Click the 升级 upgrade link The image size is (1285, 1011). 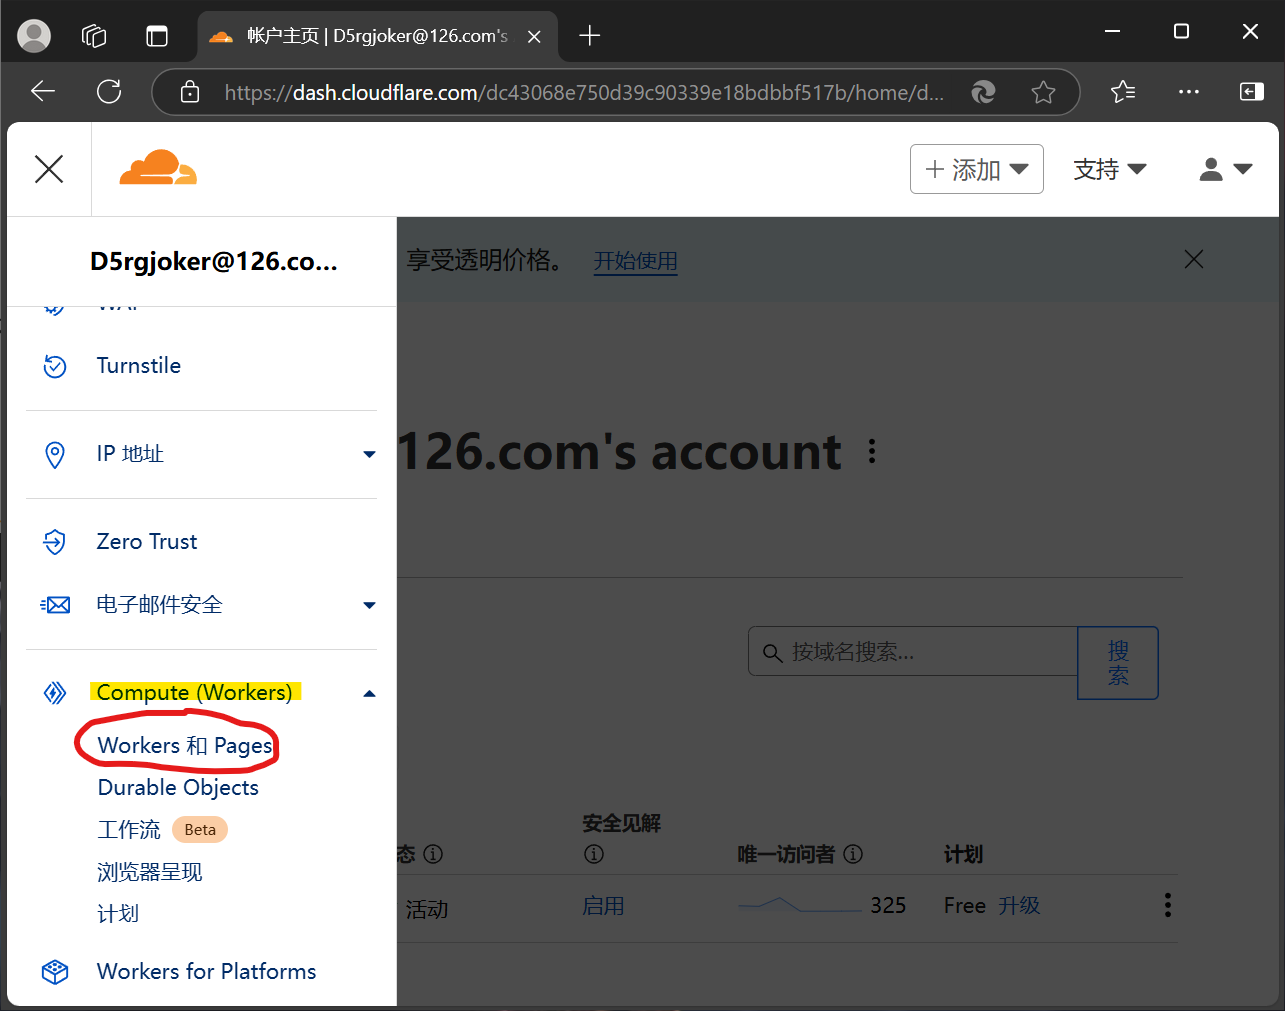point(1019,906)
